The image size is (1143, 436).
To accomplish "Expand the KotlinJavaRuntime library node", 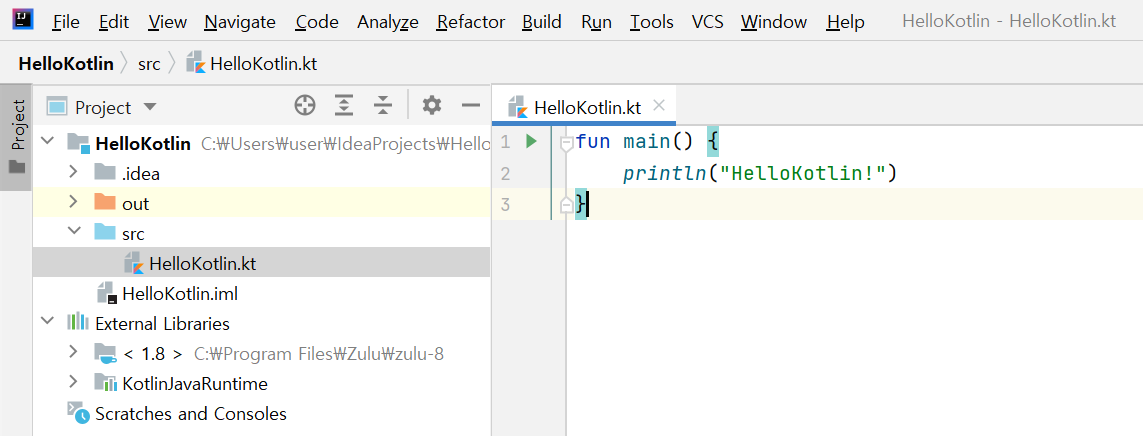I will pos(73,384).
